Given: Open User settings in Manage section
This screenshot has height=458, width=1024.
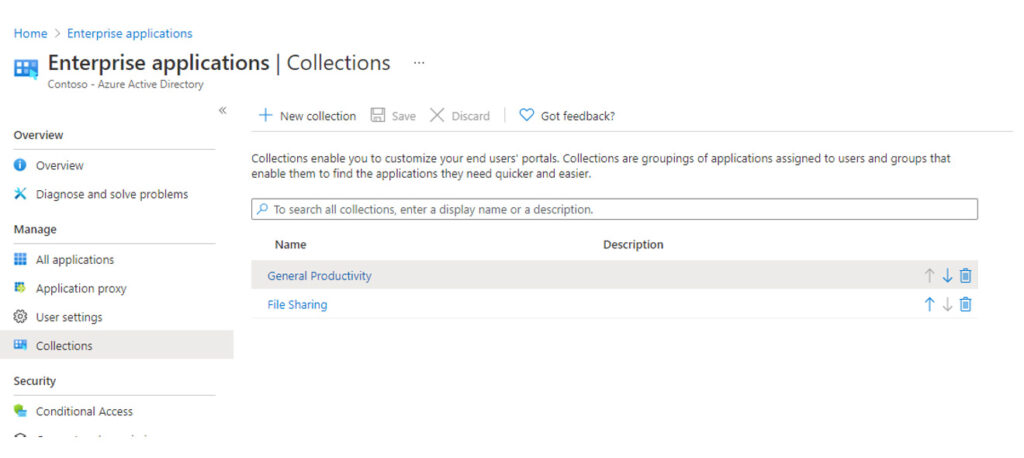Looking at the screenshot, I should (68, 317).
